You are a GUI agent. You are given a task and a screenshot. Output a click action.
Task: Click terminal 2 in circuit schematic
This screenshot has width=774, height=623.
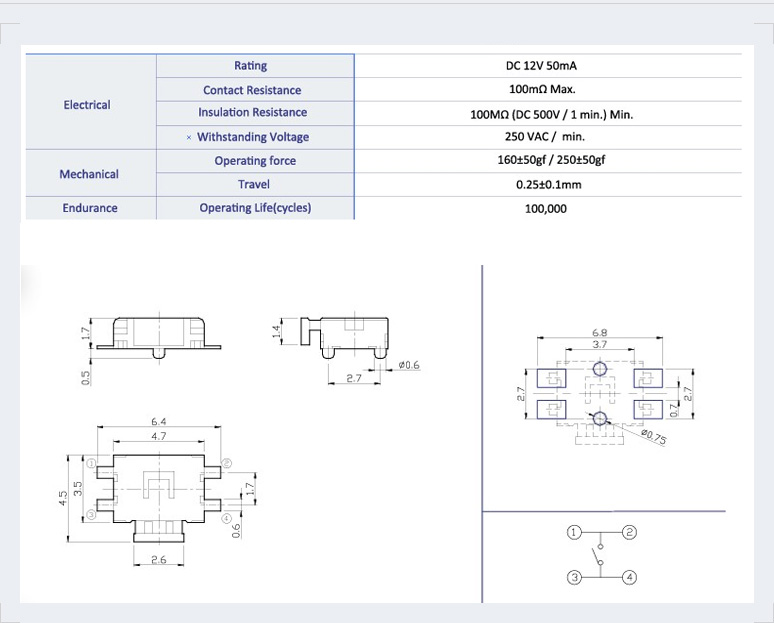tap(629, 533)
